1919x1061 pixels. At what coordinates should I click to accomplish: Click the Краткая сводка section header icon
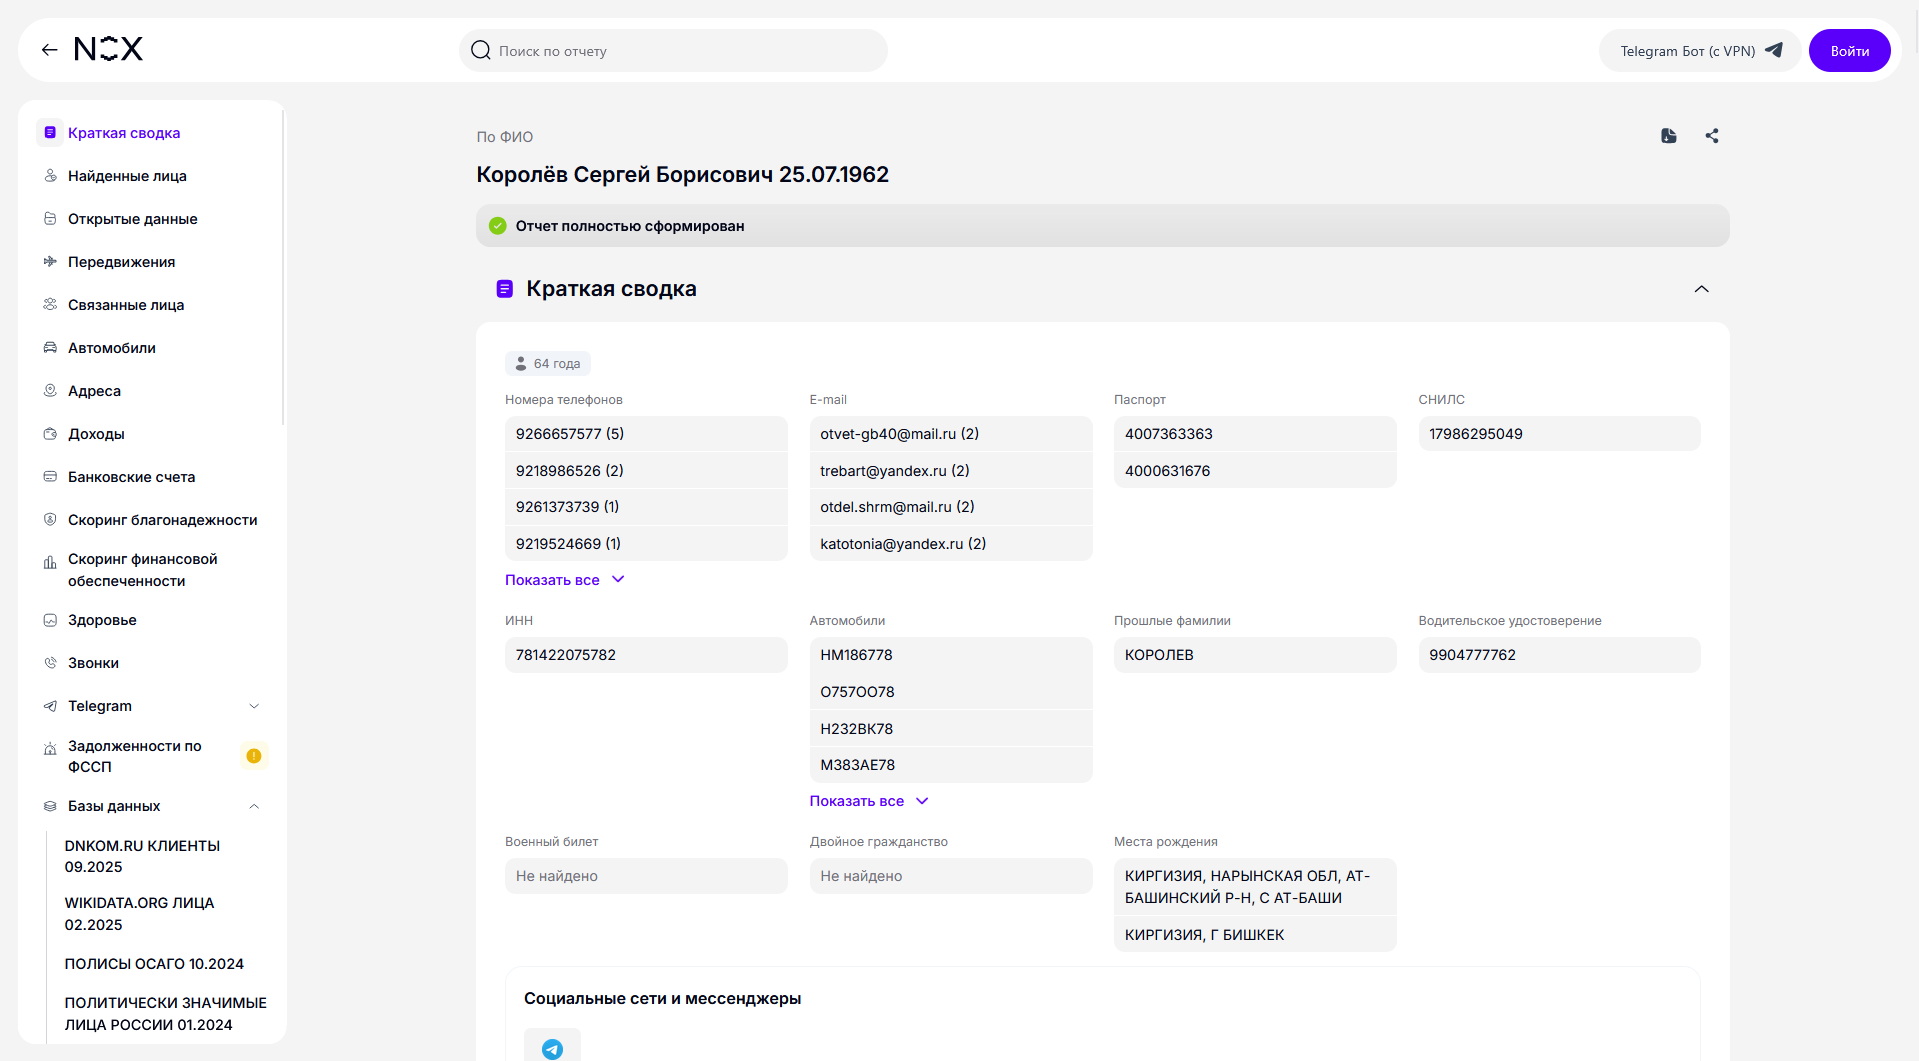(505, 289)
